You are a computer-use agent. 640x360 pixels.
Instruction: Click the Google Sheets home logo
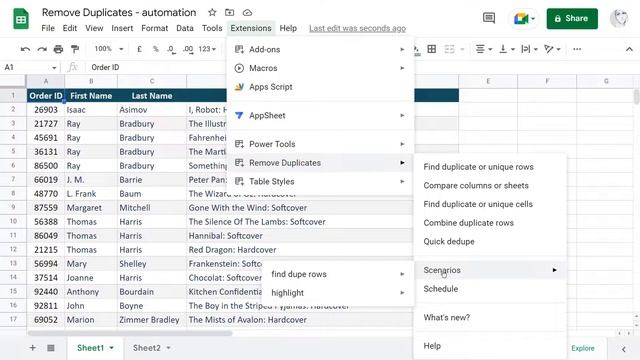pos(21,19)
